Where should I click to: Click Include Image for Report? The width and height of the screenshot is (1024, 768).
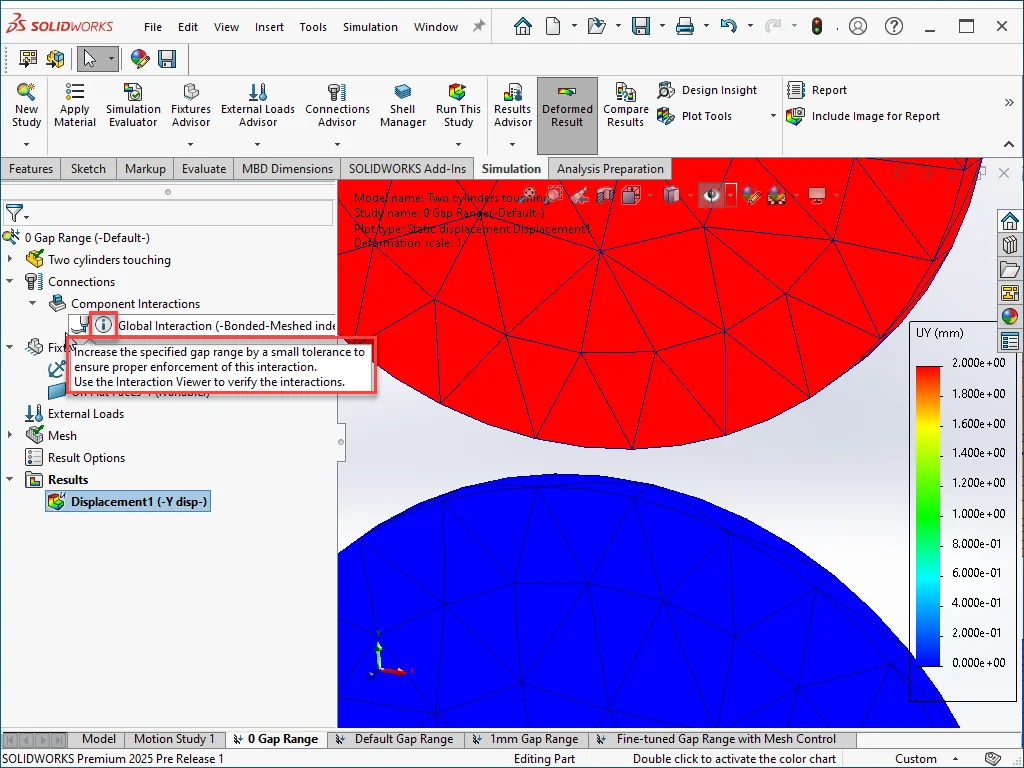point(874,116)
